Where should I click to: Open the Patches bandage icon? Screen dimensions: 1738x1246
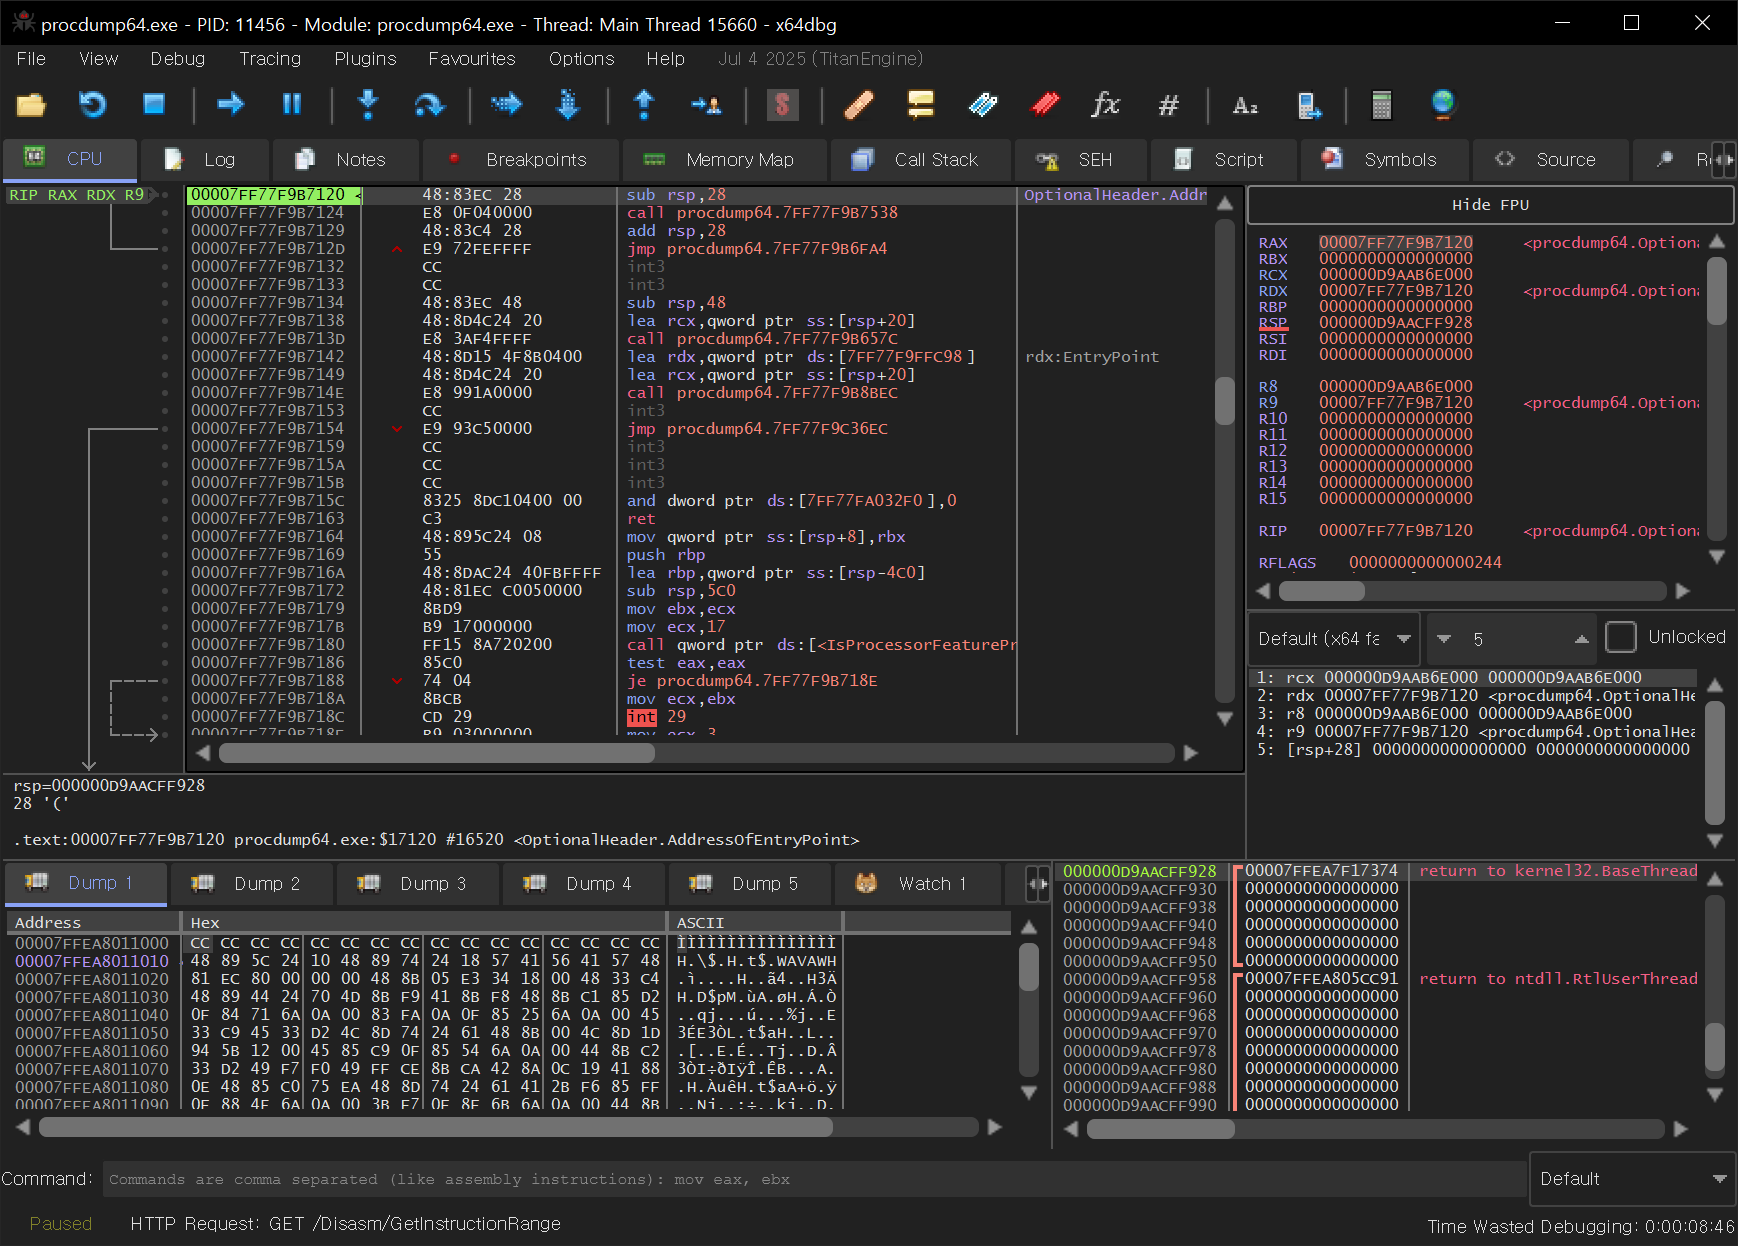[x=859, y=104]
